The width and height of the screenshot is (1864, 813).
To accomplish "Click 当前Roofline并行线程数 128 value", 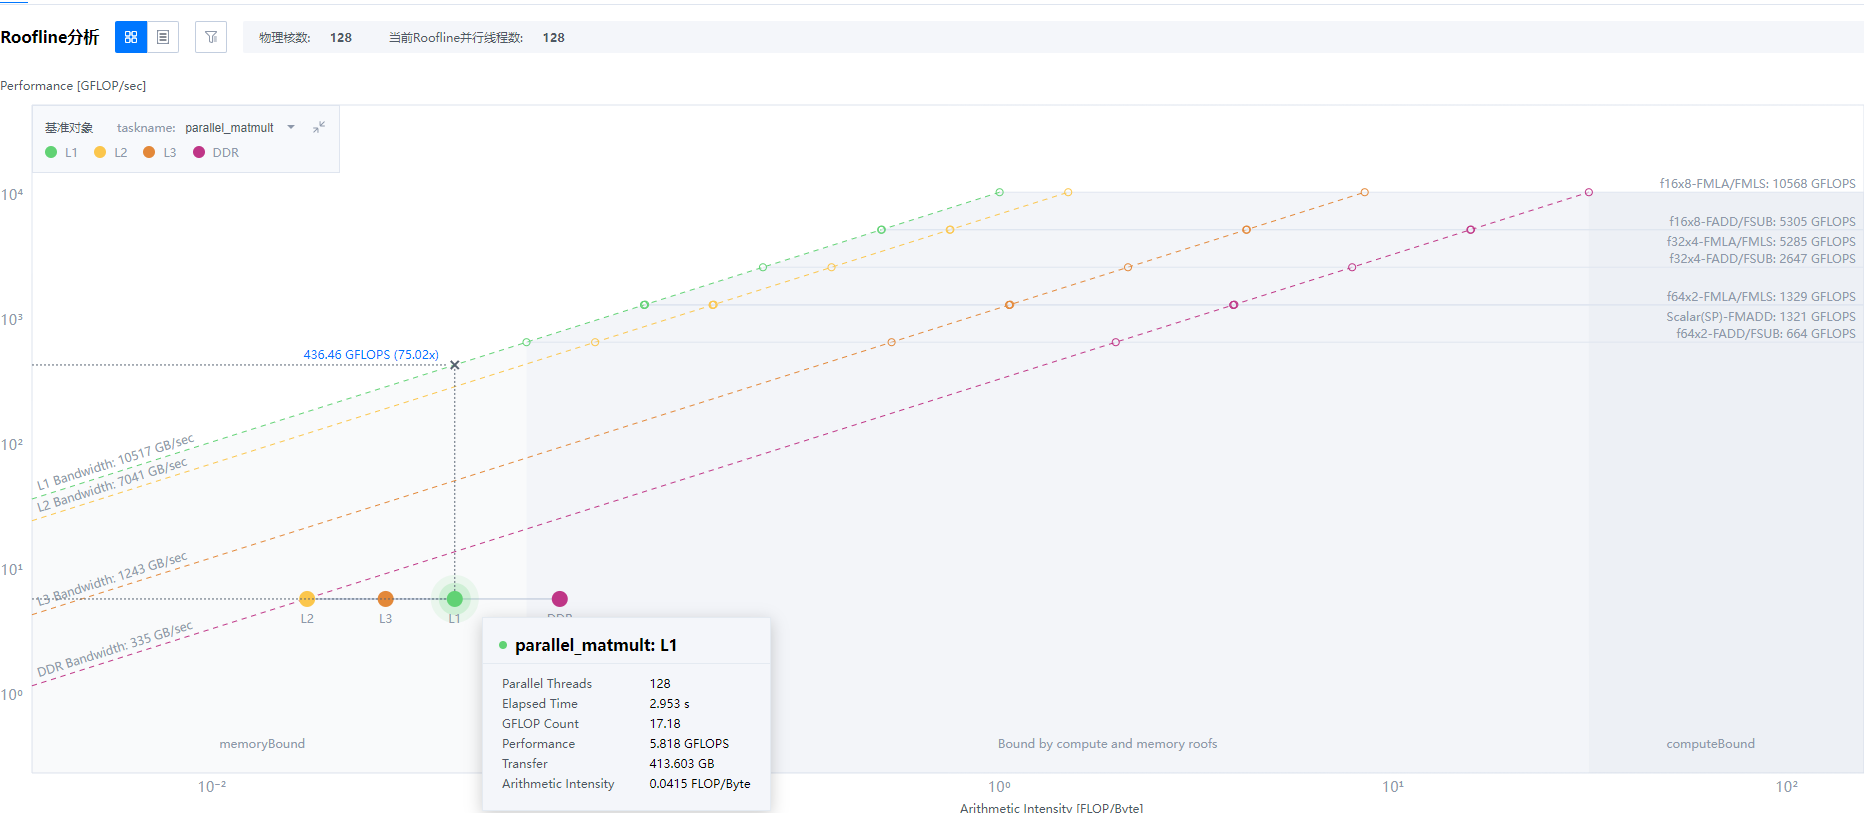I will [554, 38].
